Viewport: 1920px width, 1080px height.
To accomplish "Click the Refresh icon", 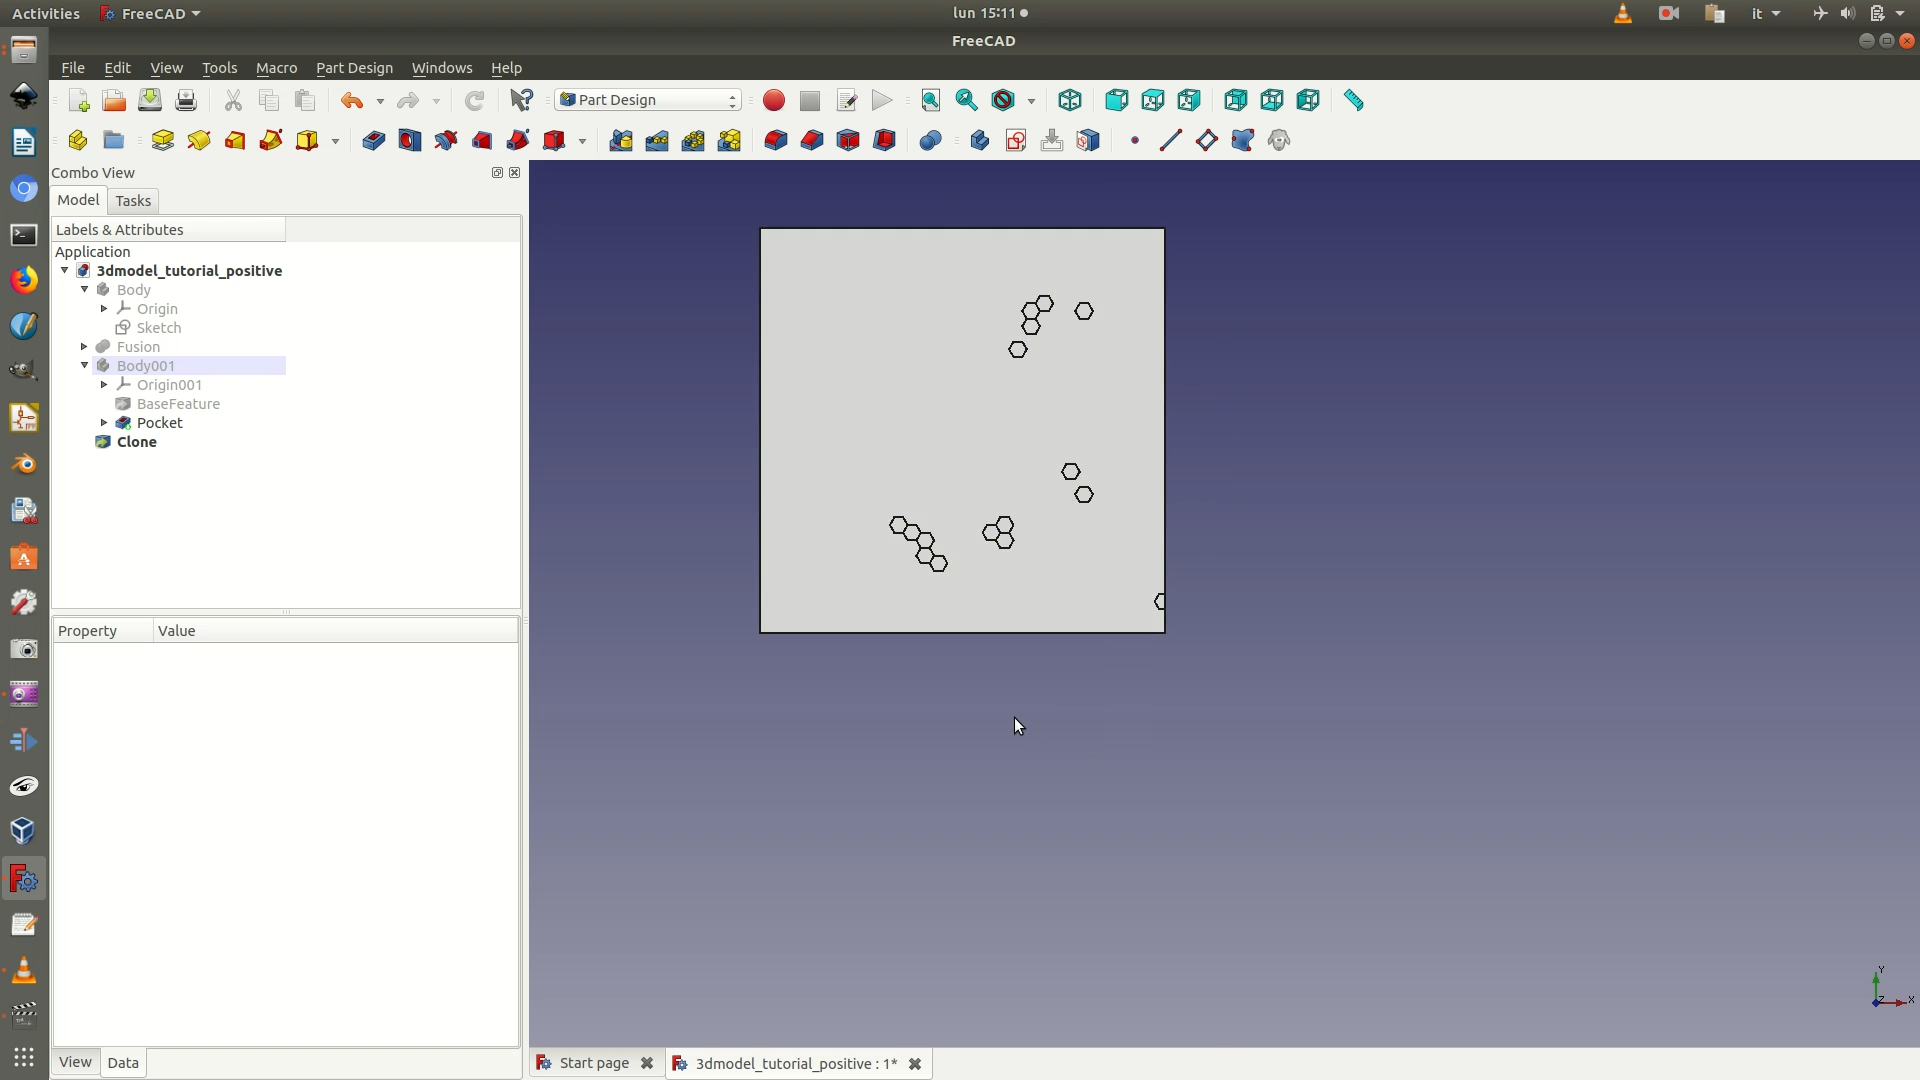I will click(474, 100).
